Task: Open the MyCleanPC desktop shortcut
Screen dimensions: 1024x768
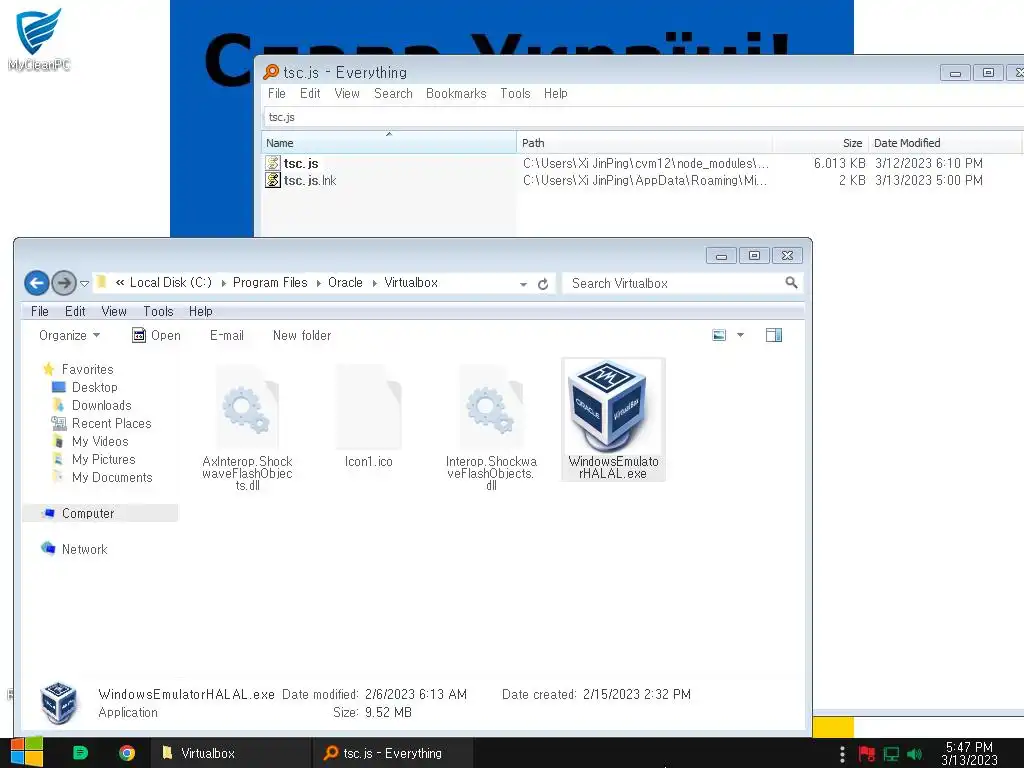Action: [x=39, y=39]
